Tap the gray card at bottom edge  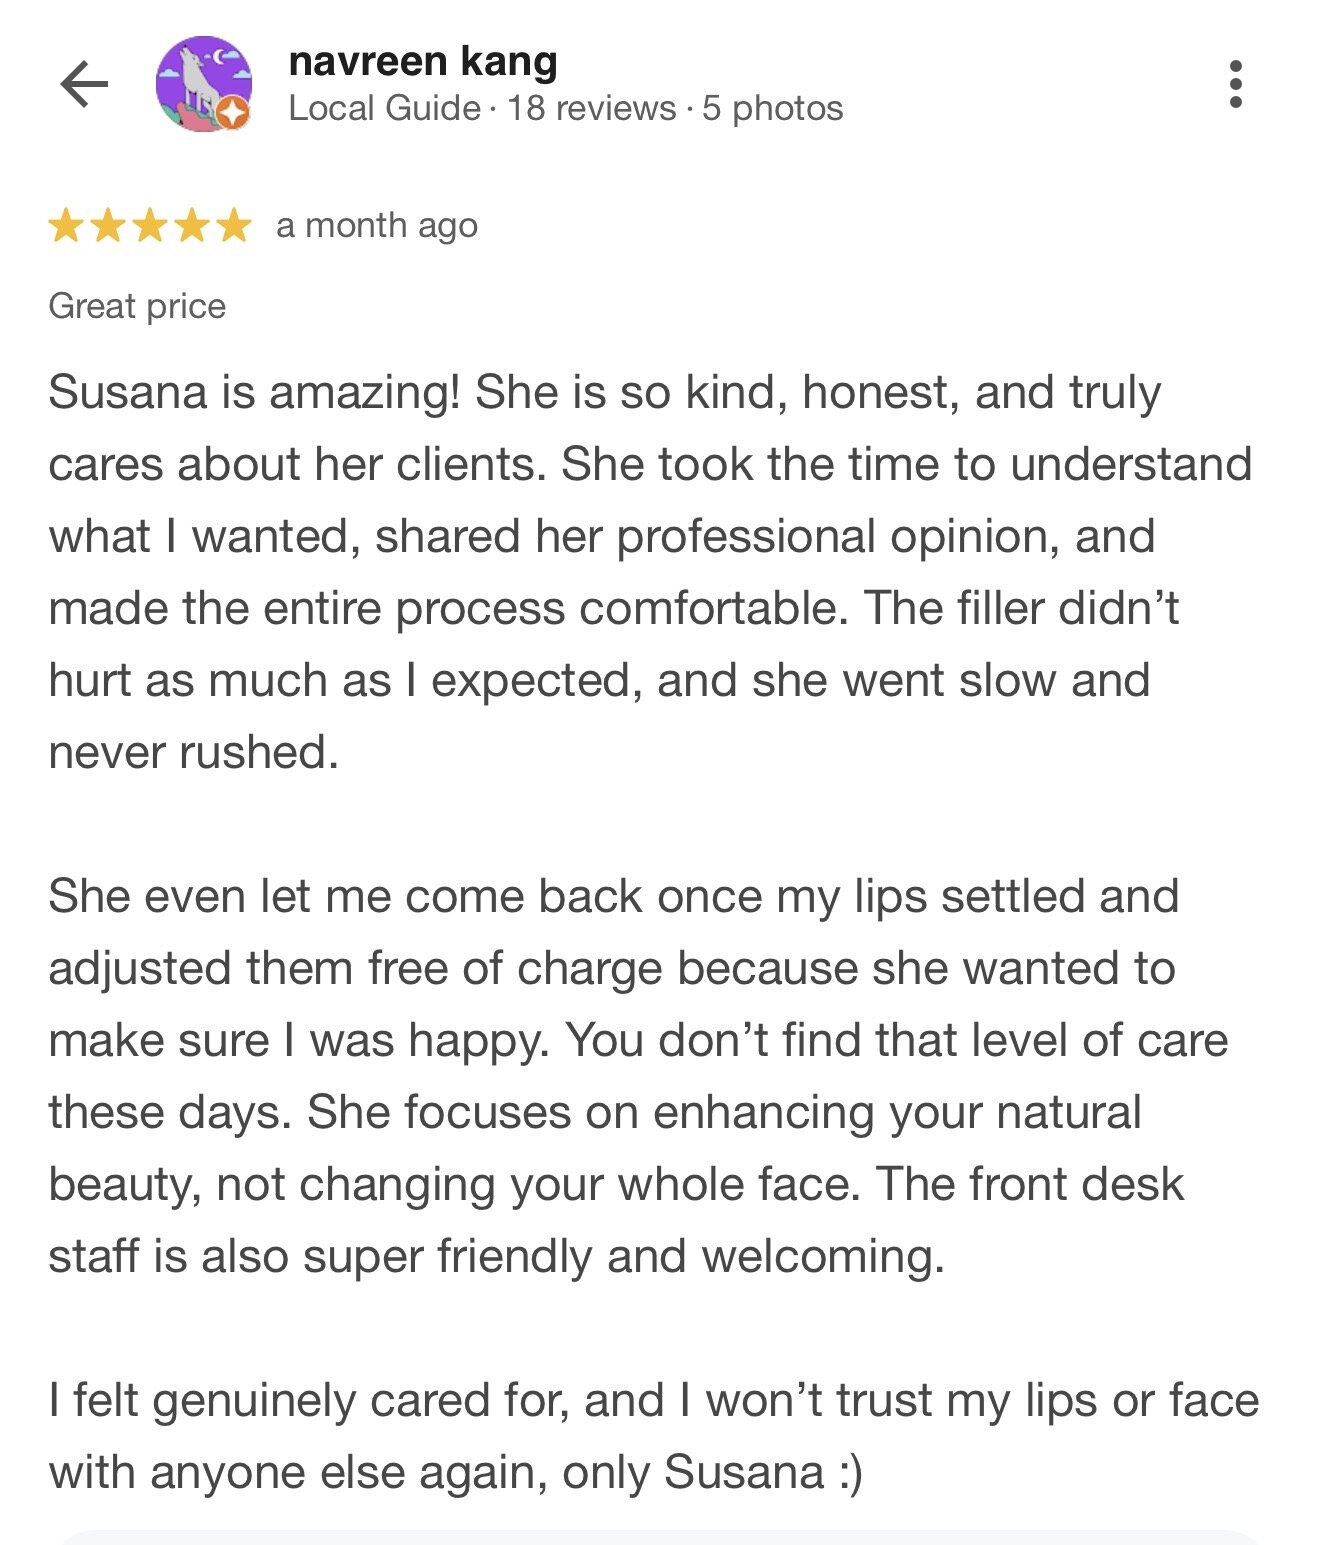pyautogui.click(x=660, y=1537)
